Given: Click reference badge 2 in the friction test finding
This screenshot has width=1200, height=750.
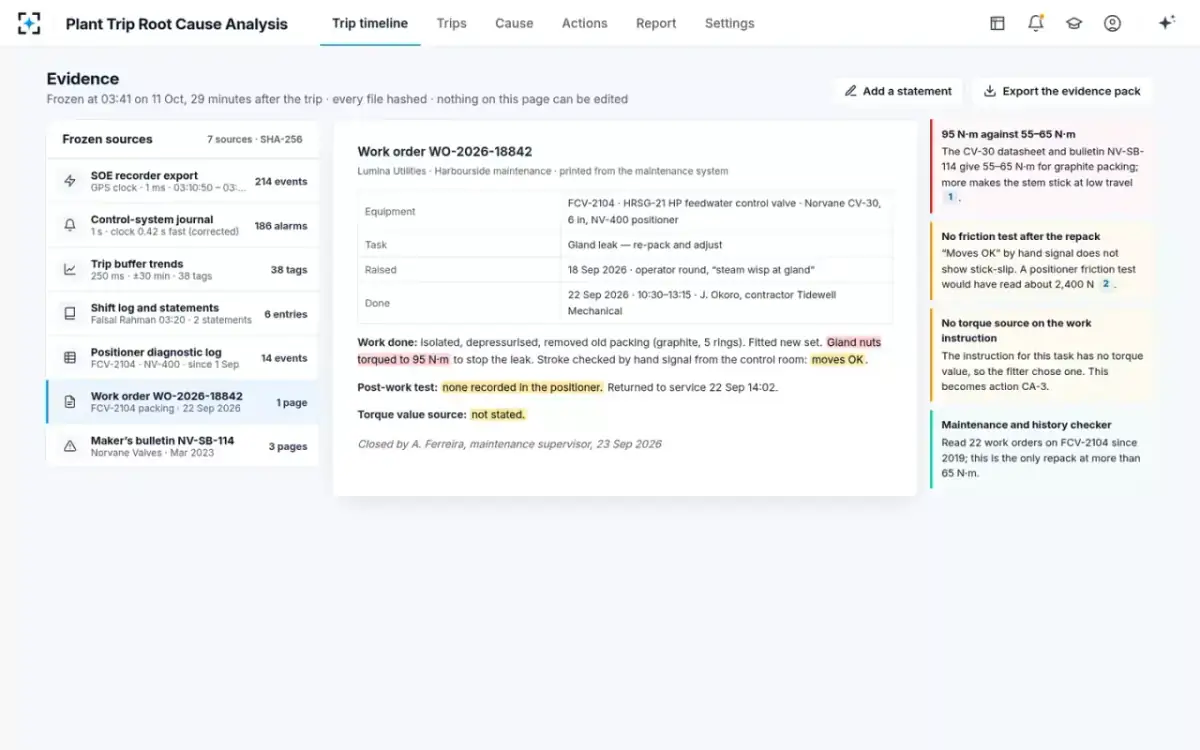Looking at the screenshot, I should pos(1105,284).
